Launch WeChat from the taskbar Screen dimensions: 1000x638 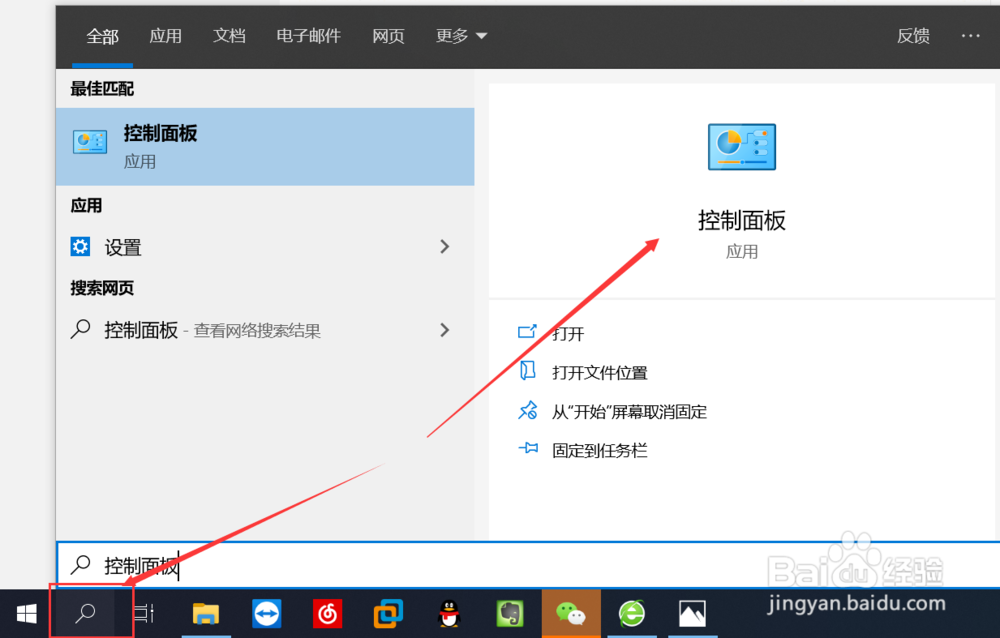[x=570, y=613]
